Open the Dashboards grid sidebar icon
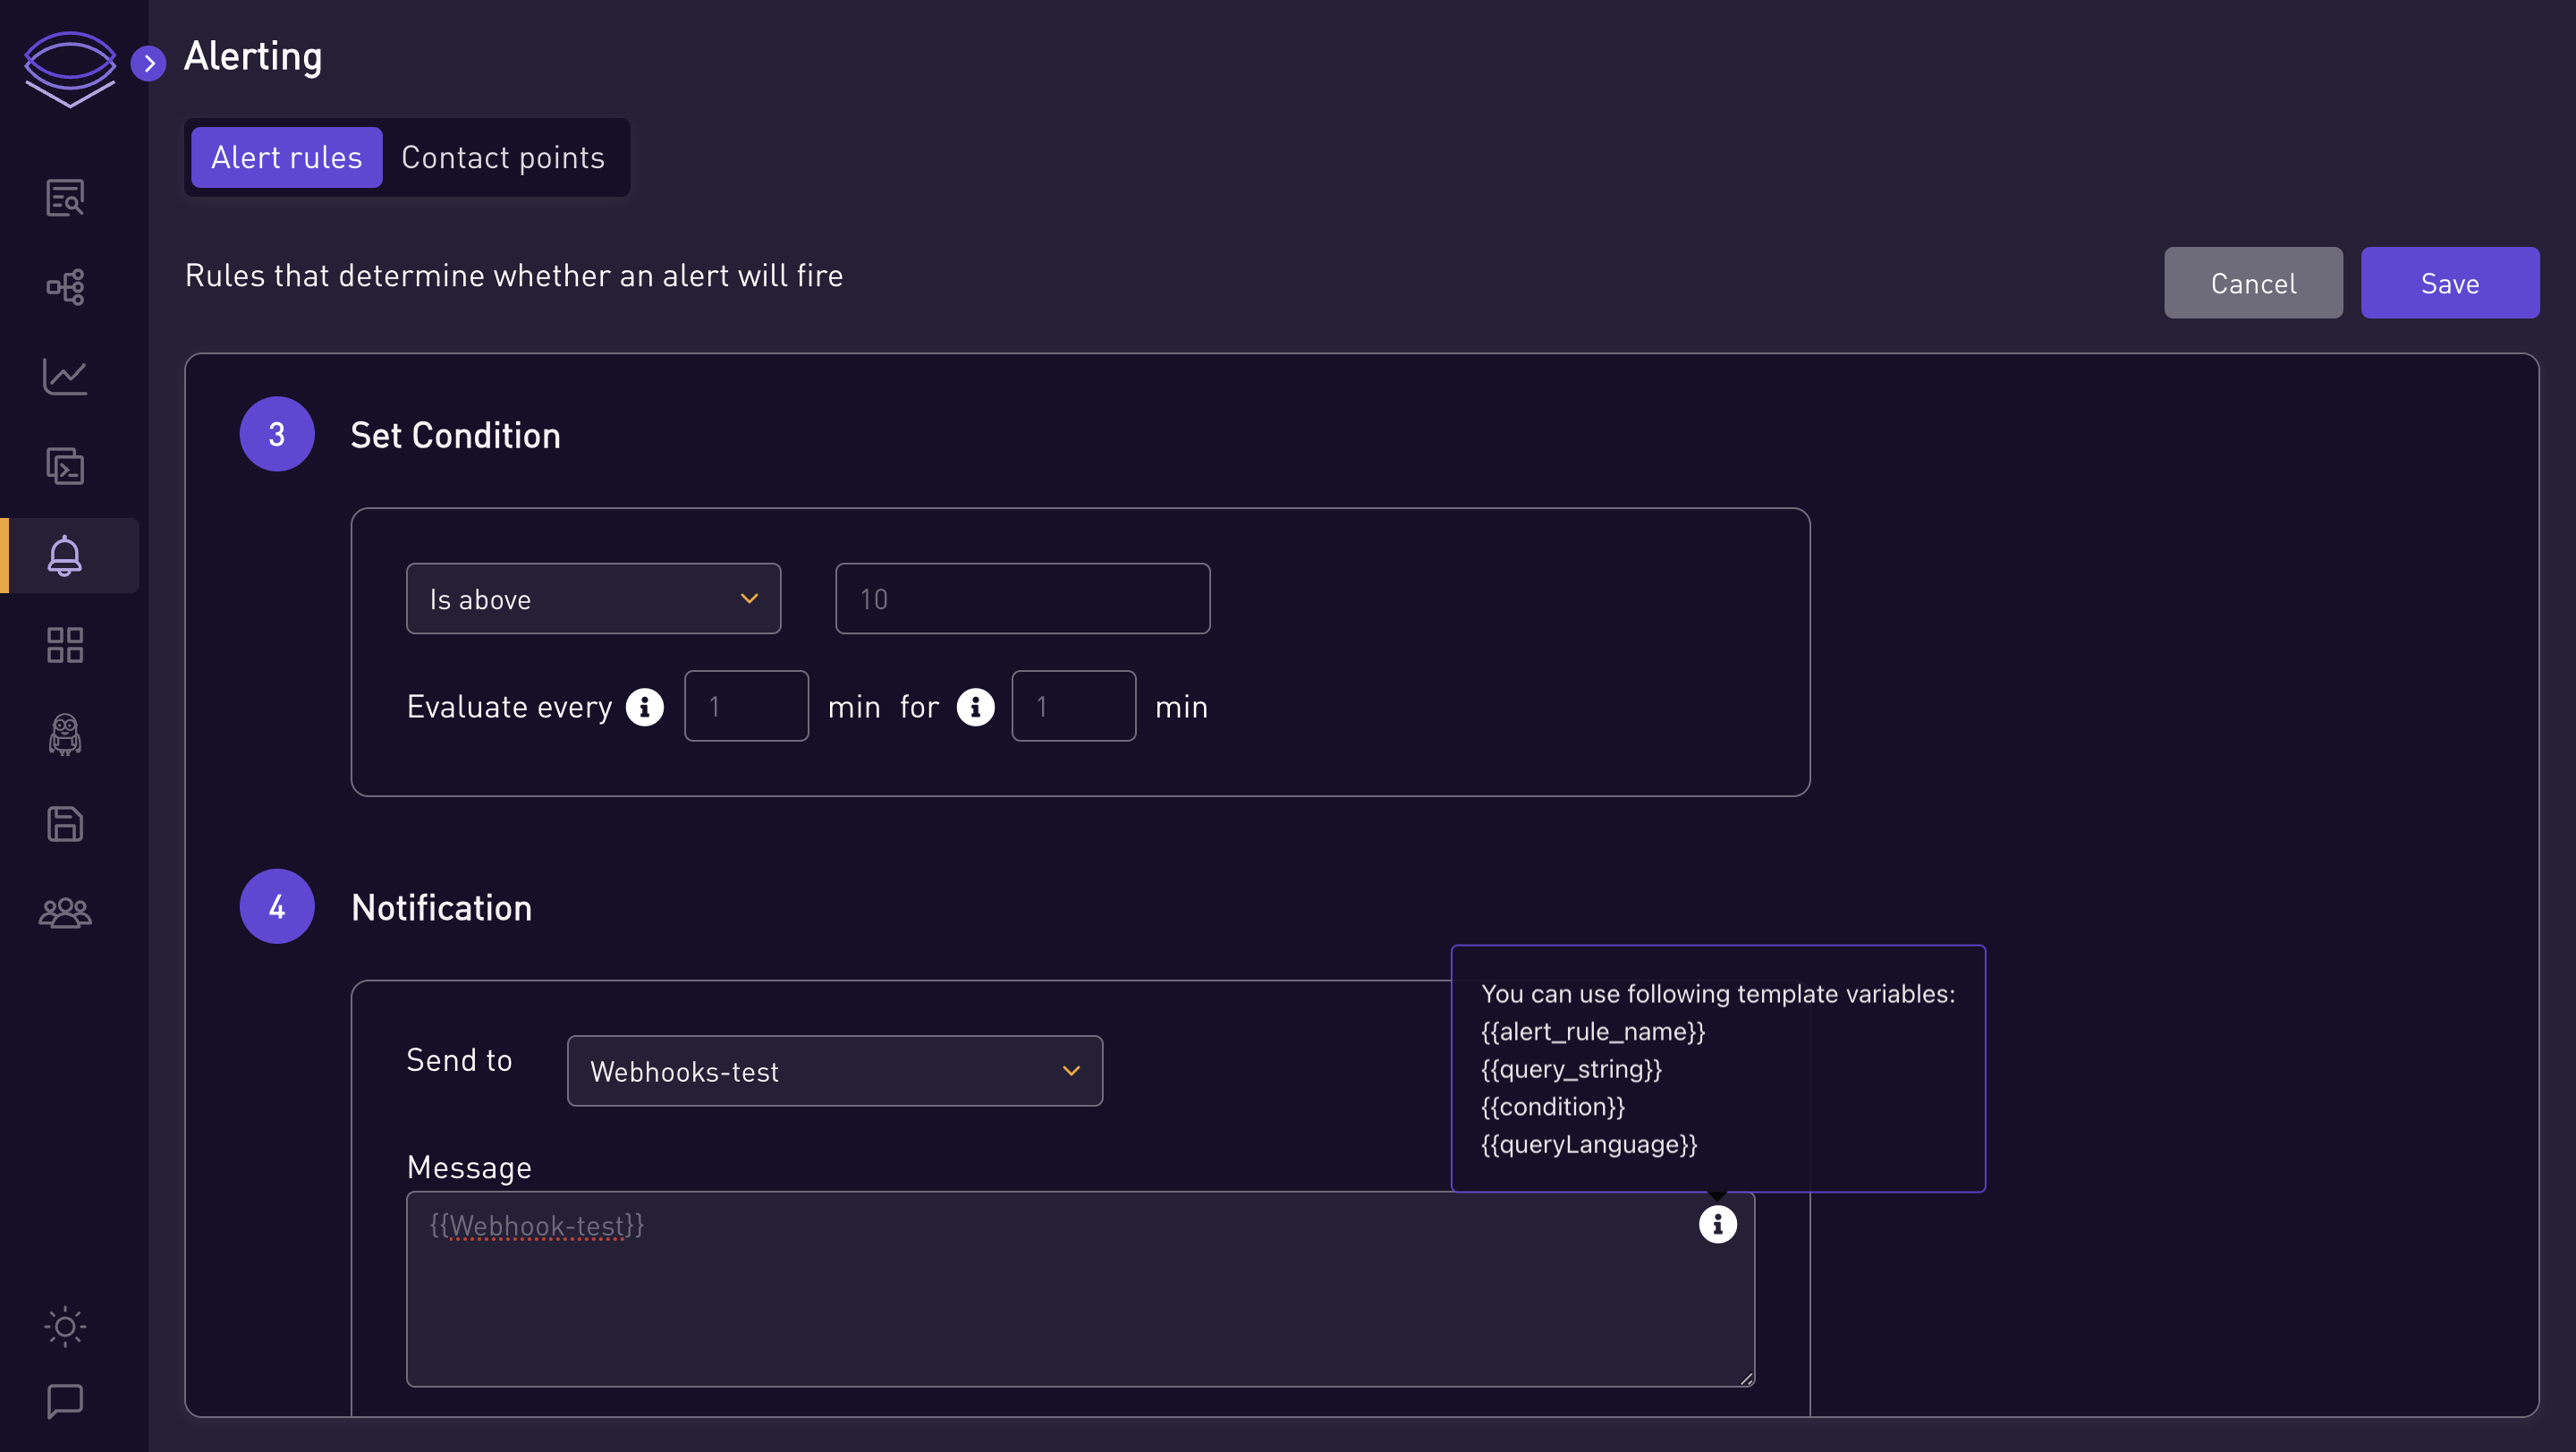This screenshot has height=1452, width=2576. 65,645
